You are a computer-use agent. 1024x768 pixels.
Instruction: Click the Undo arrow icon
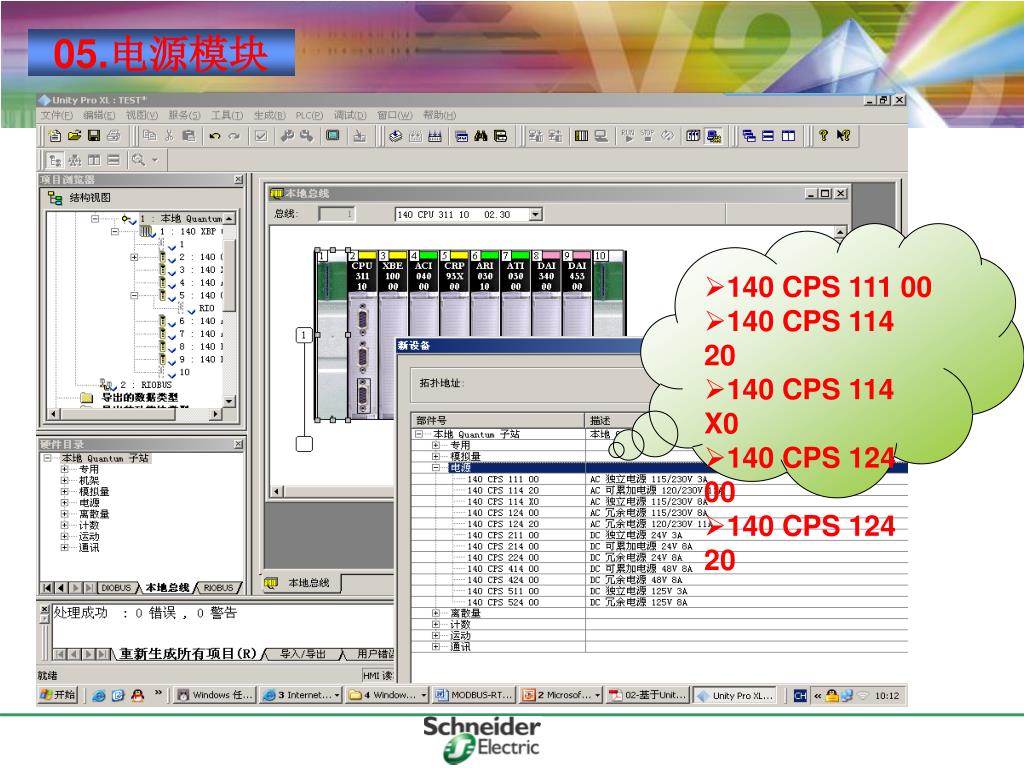coord(214,136)
